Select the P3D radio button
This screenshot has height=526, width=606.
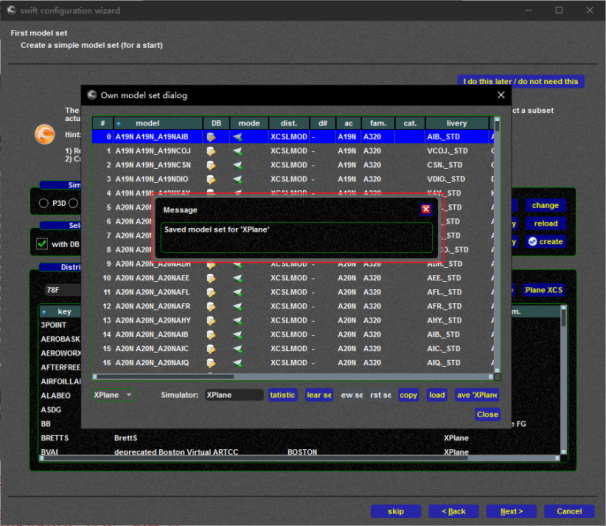43,203
